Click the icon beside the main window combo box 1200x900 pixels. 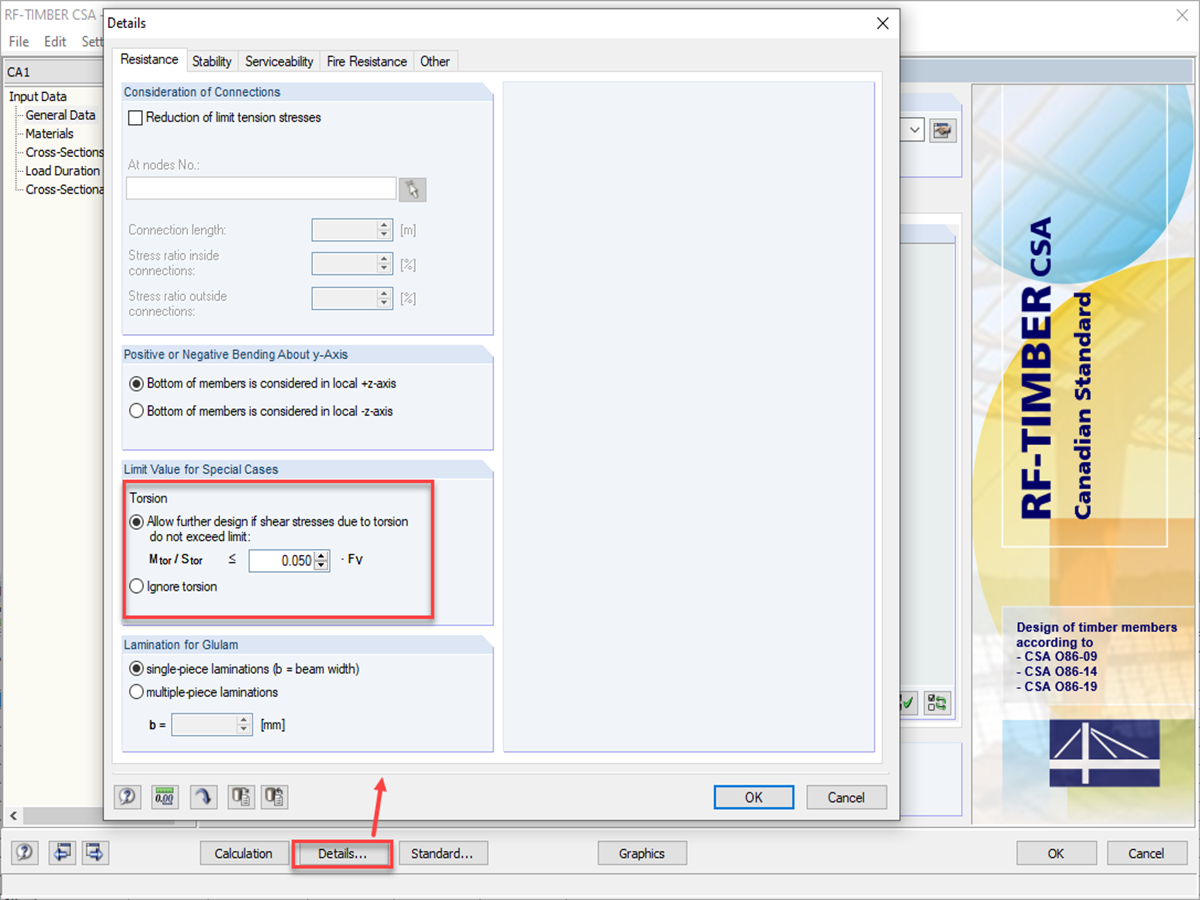(941, 130)
